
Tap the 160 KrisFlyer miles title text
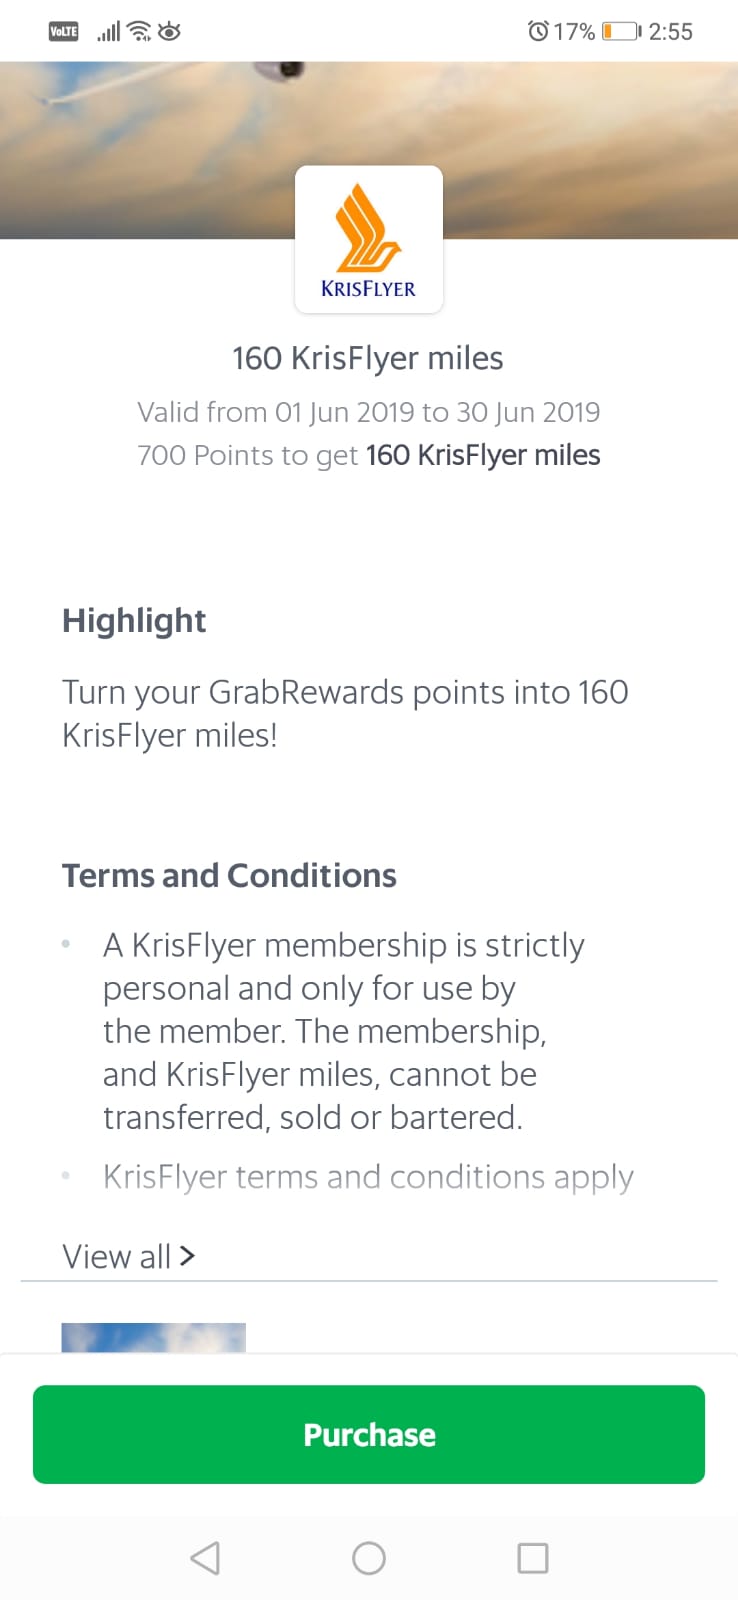click(368, 357)
